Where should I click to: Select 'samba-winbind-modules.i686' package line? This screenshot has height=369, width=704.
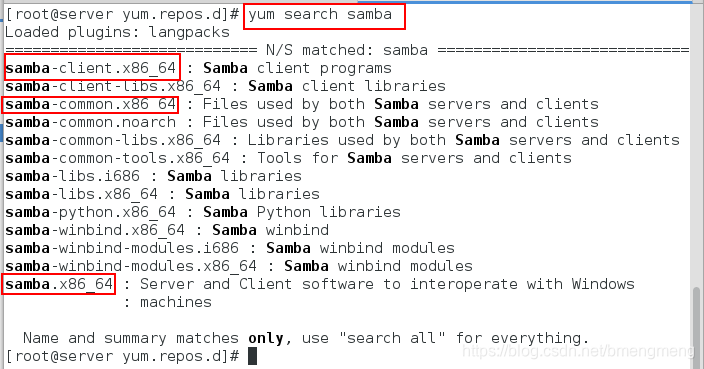[230, 248]
